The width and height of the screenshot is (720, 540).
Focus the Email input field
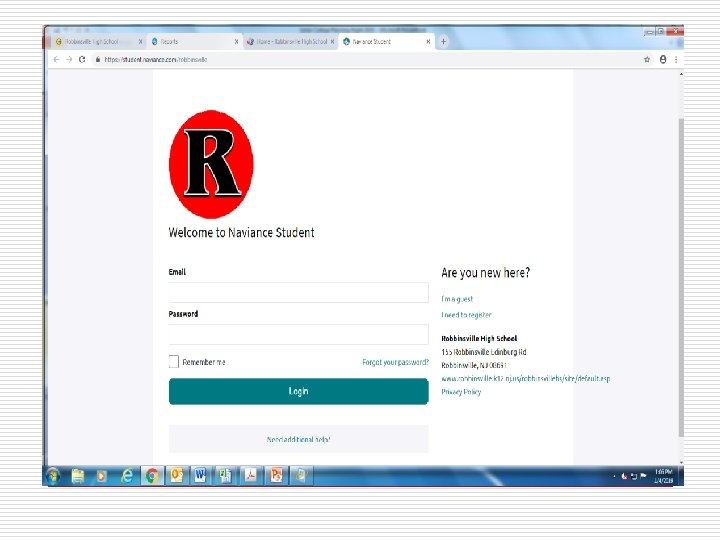(x=298, y=292)
